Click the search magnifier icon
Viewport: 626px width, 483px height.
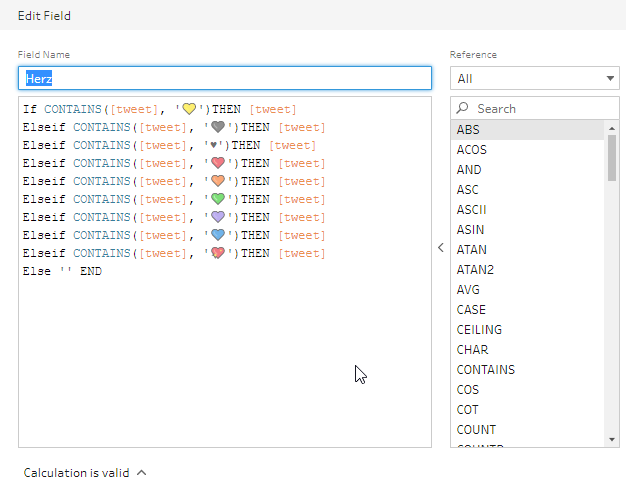click(462, 108)
